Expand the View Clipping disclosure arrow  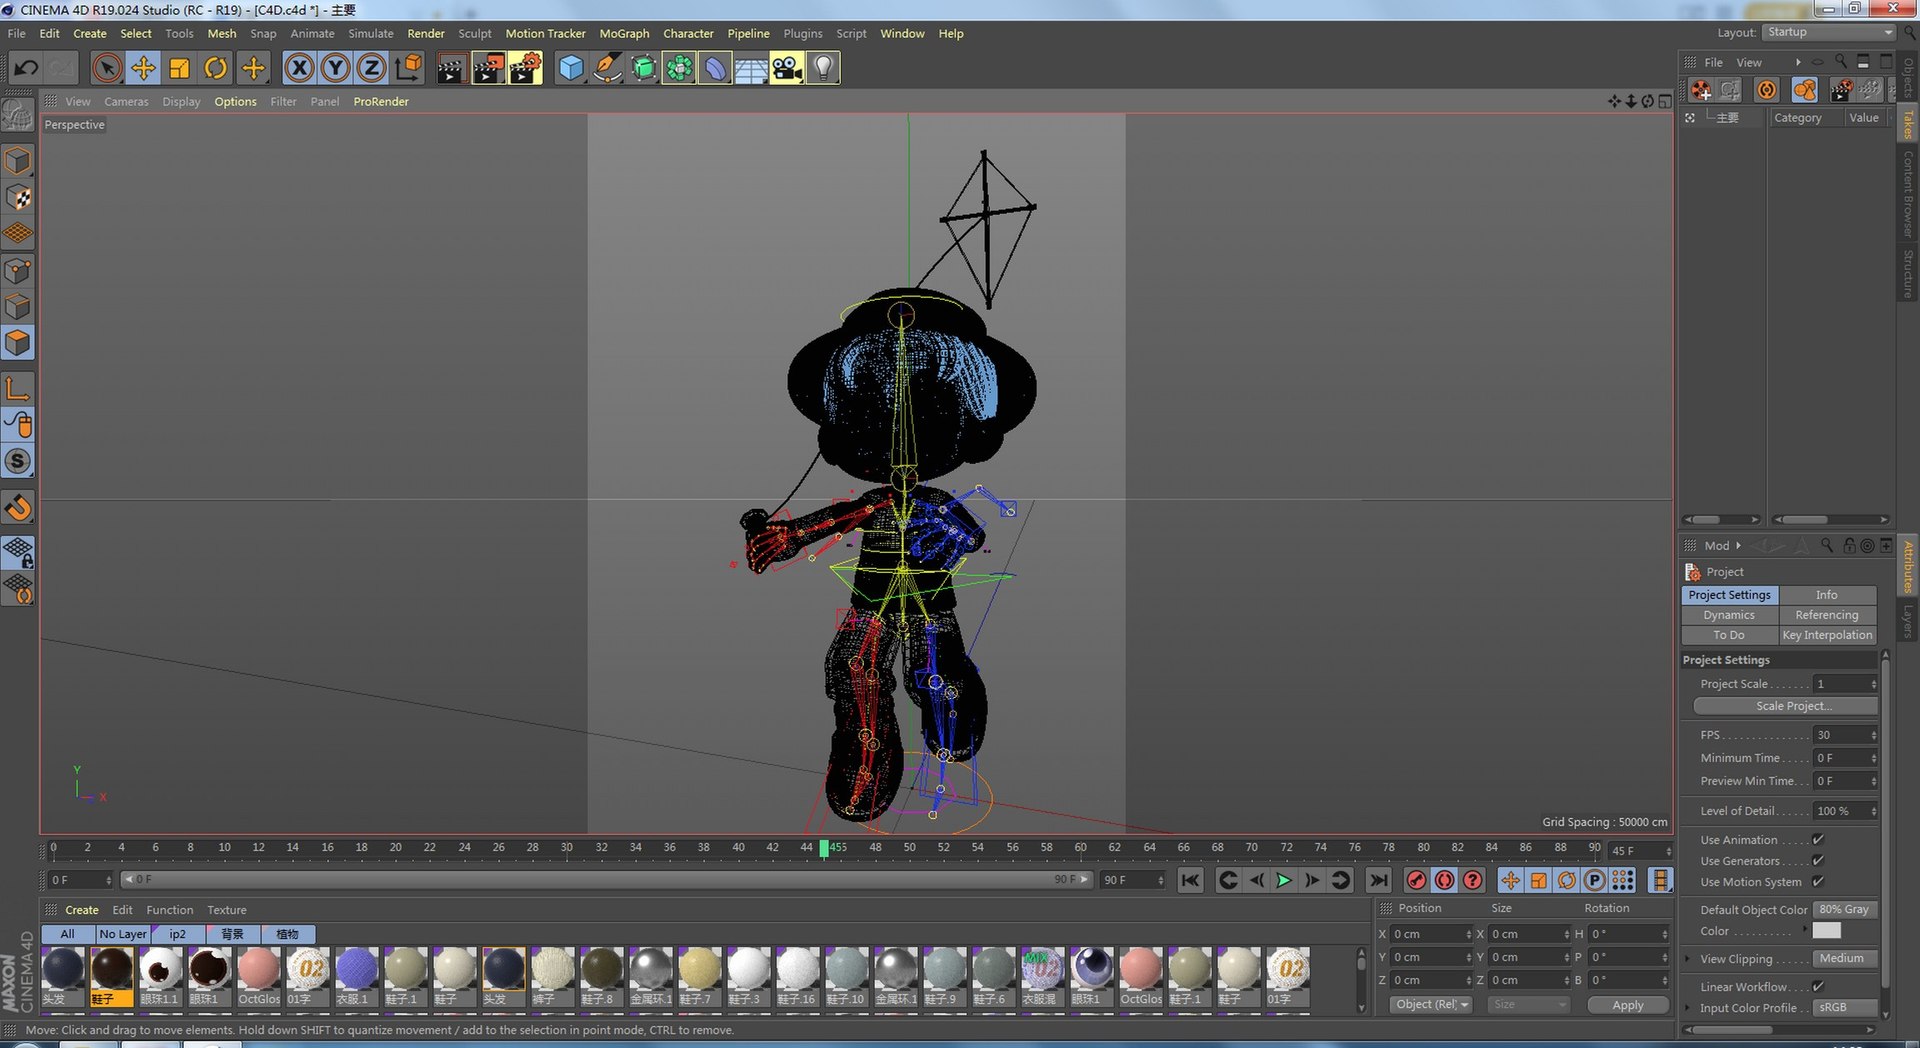(1689, 959)
